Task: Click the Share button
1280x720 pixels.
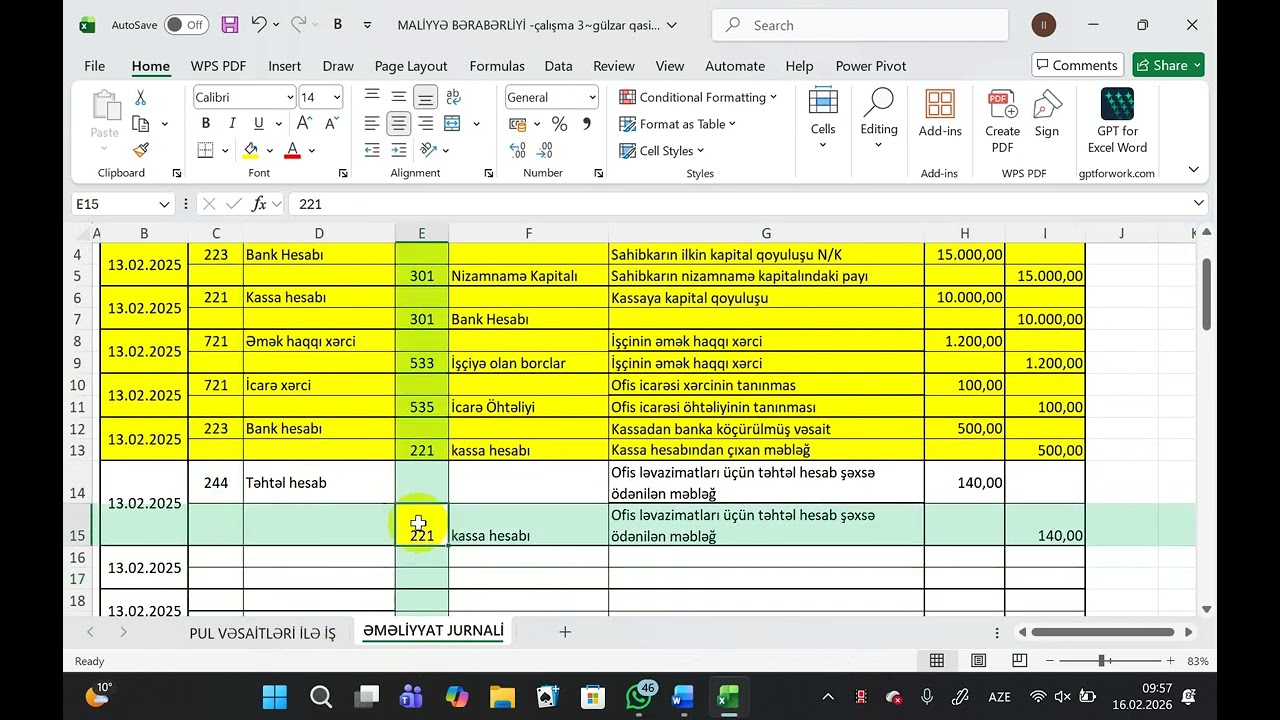Action: 1168,65
